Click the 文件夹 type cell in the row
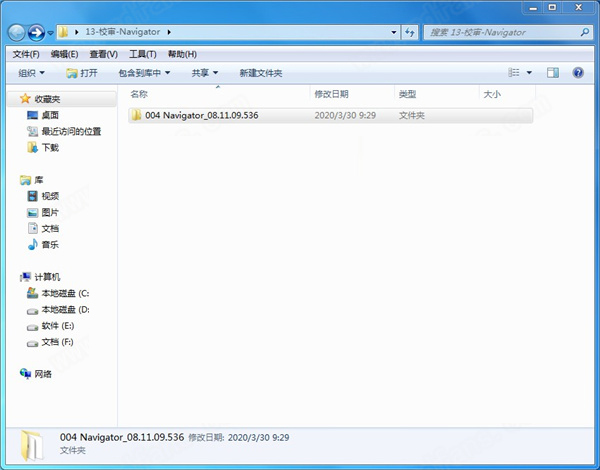This screenshot has height=470, width=600. 412,115
